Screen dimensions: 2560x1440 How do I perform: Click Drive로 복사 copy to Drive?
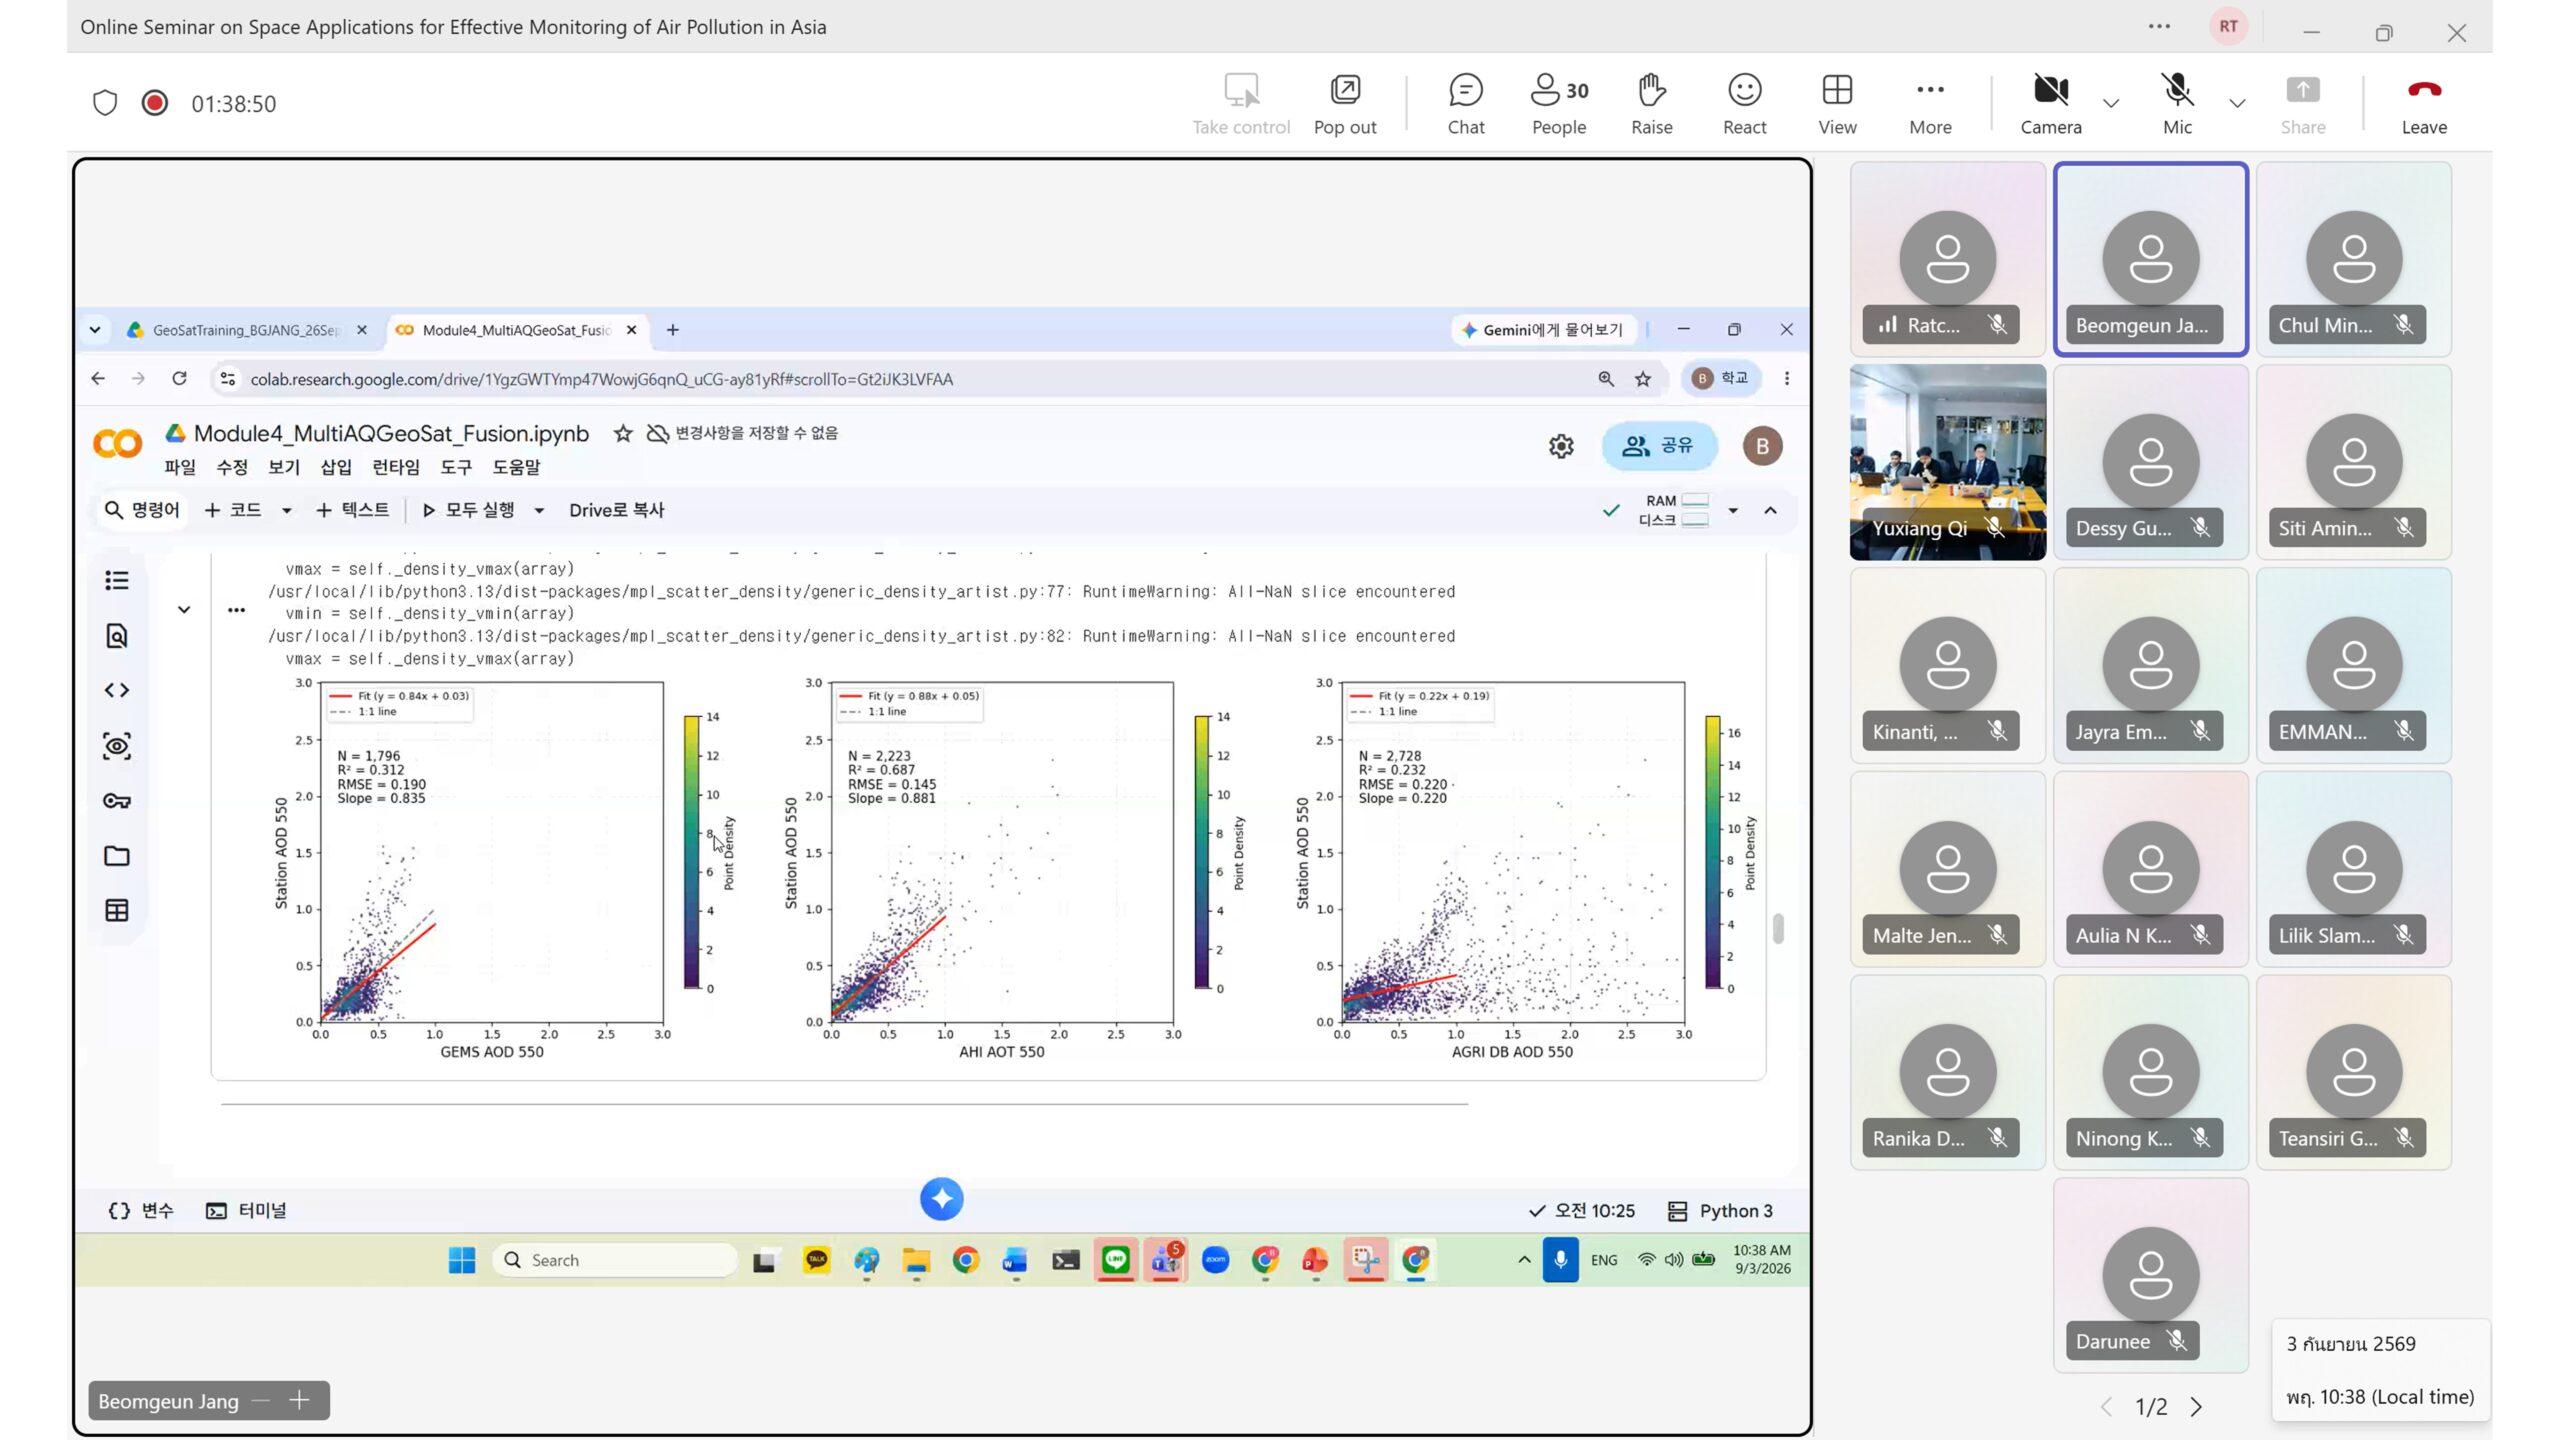(616, 510)
